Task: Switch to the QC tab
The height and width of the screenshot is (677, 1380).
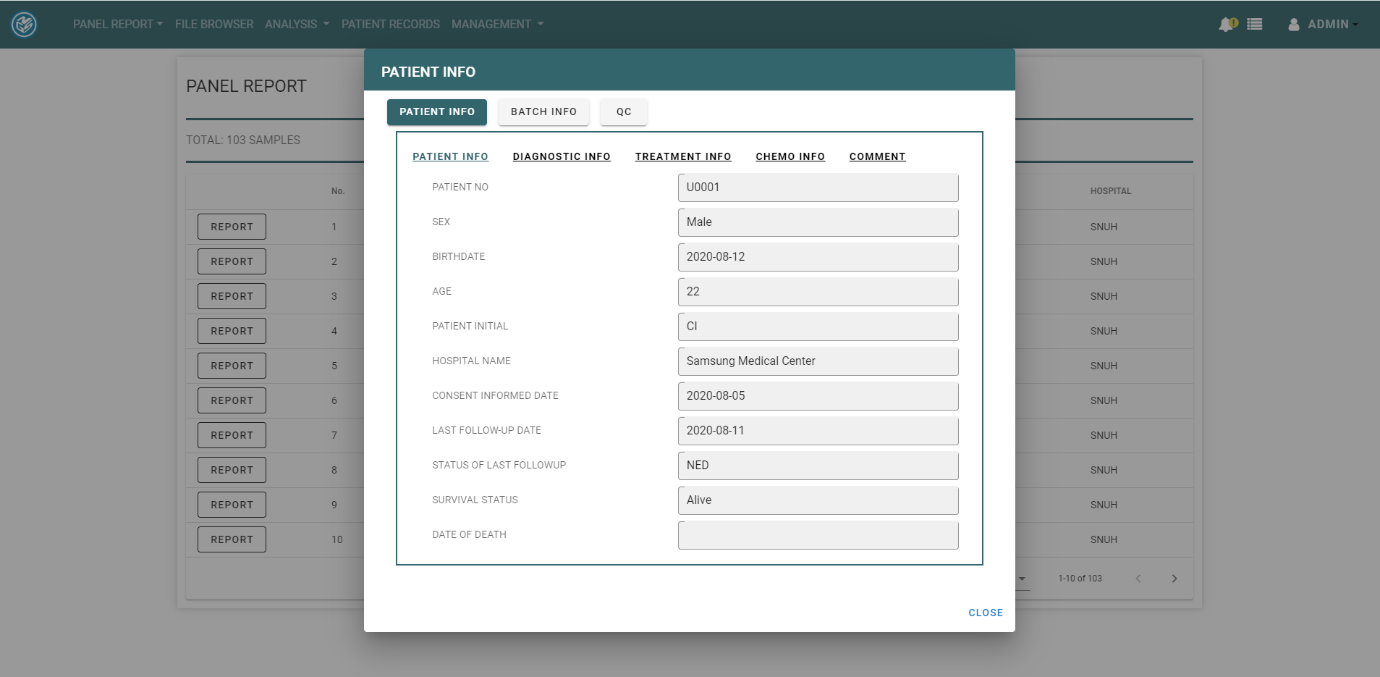Action: coord(623,112)
